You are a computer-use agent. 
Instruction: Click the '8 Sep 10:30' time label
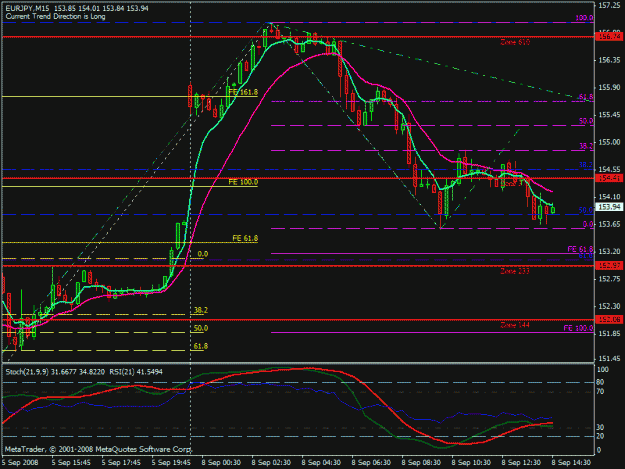tap(471, 462)
